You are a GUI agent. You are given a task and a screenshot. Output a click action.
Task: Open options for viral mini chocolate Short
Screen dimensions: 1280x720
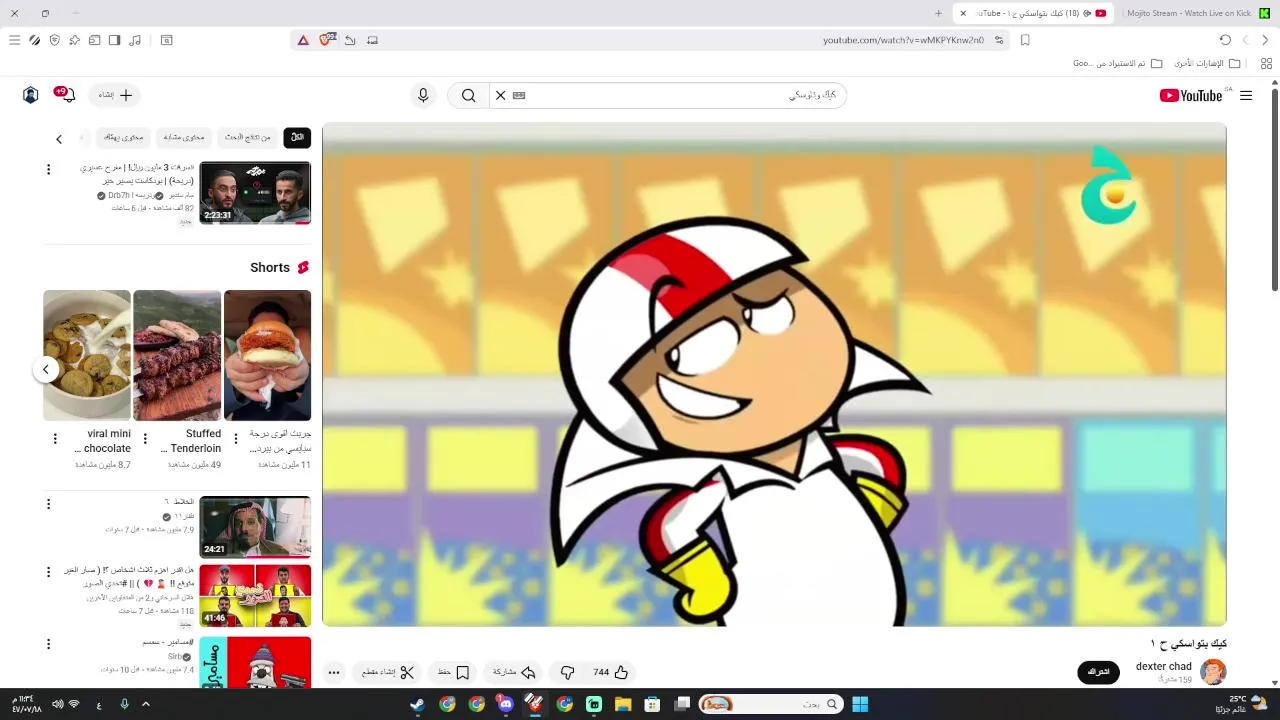point(55,438)
